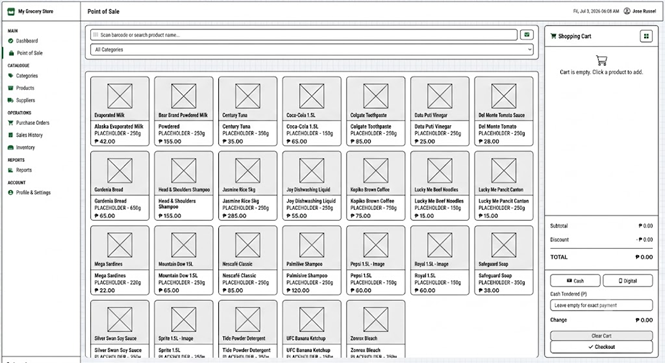665x363 pixels.
Task: Click the My Grocery Store logo icon
Action: 11,11
